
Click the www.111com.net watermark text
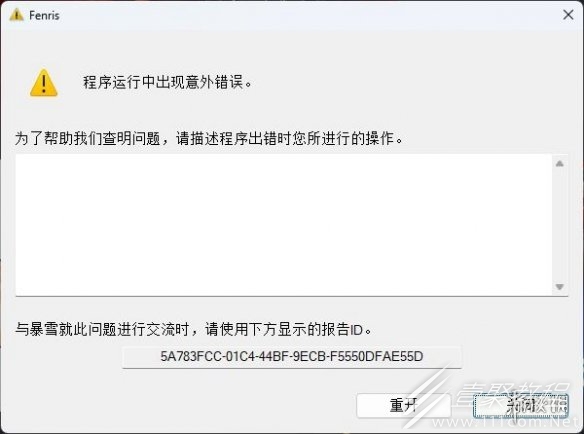[507, 423]
